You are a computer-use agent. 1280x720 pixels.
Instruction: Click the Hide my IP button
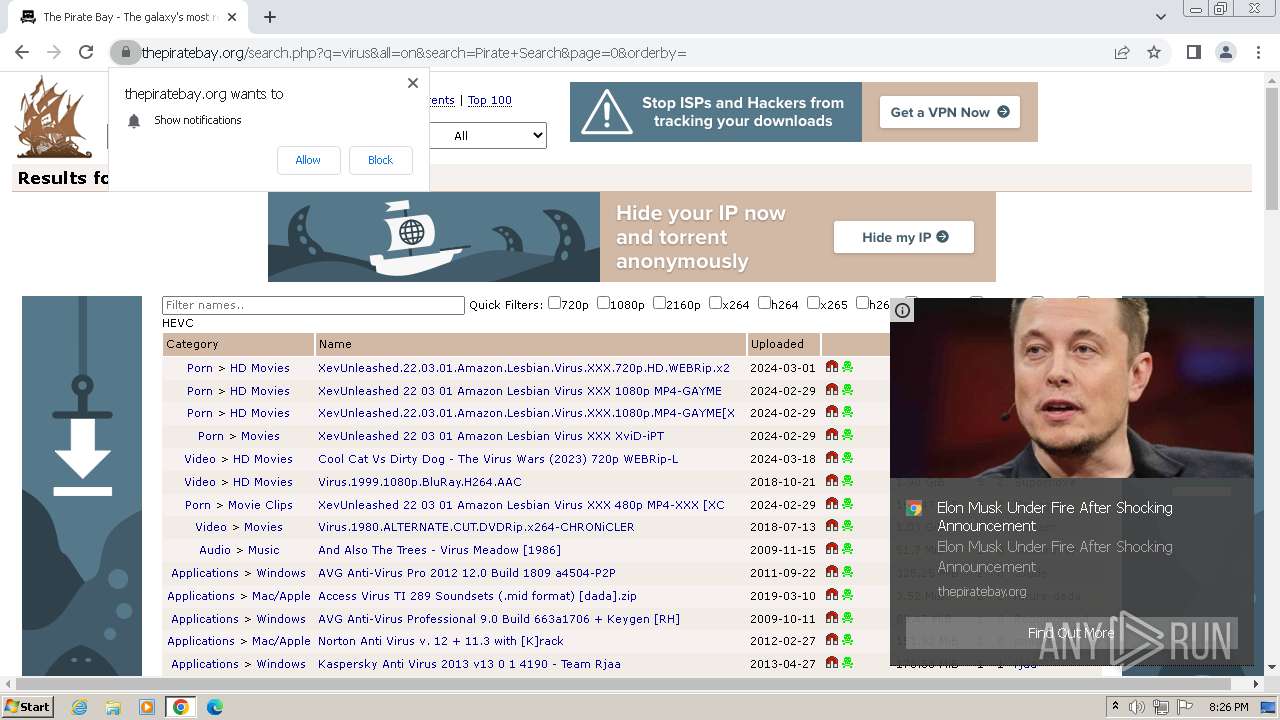pyautogui.click(x=904, y=237)
